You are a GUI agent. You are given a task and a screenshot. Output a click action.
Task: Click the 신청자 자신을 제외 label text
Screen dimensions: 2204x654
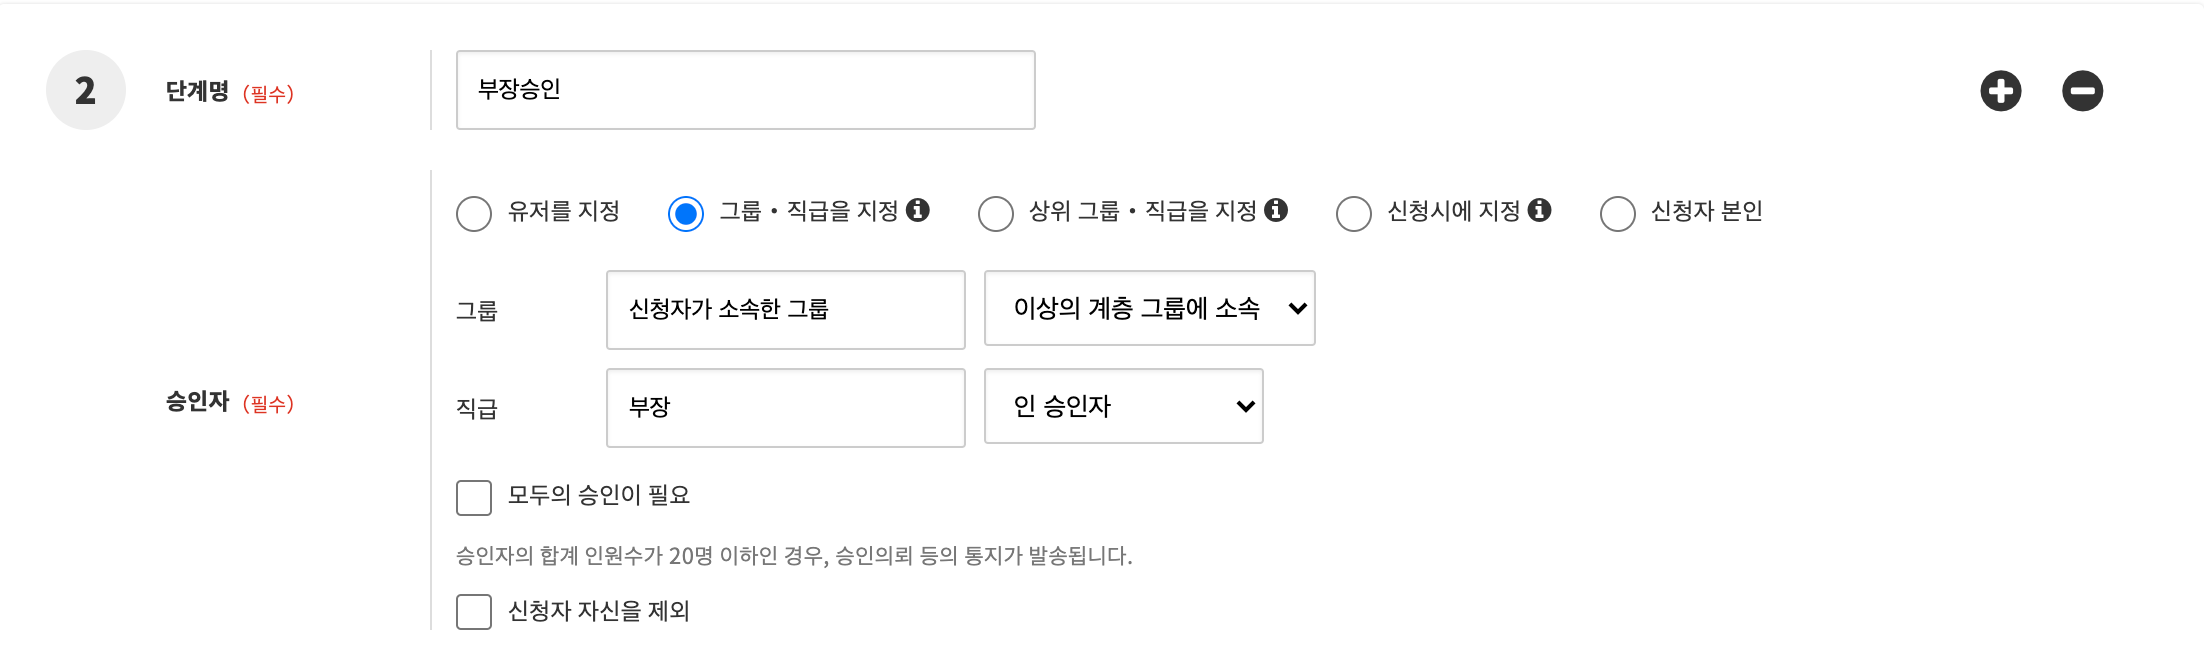(599, 611)
